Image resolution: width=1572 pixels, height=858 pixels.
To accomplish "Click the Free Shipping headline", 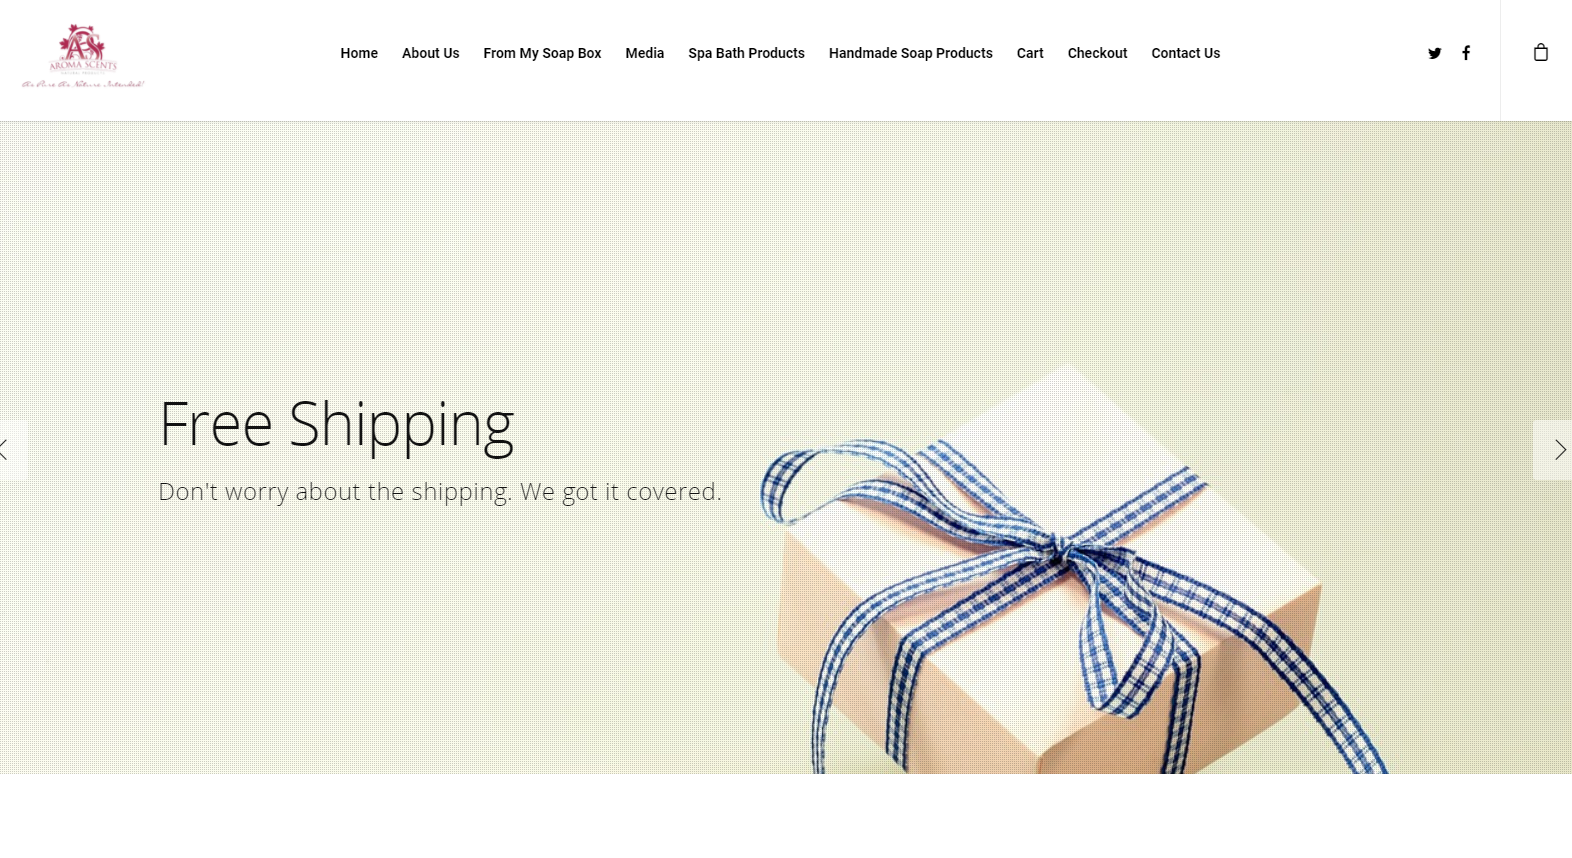I will click(337, 426).
